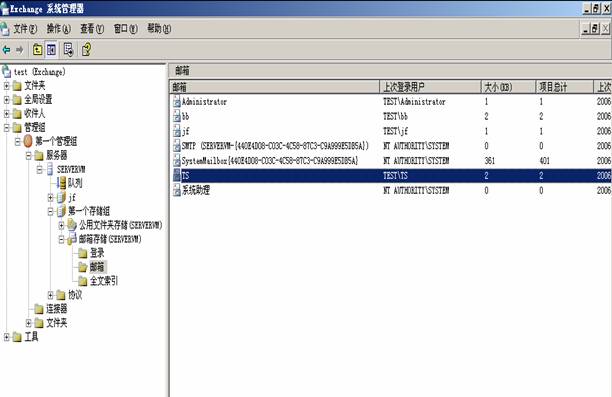612x397 pixels.
Task: Click TEST\TS in the selected row
Action: point(395,176)
